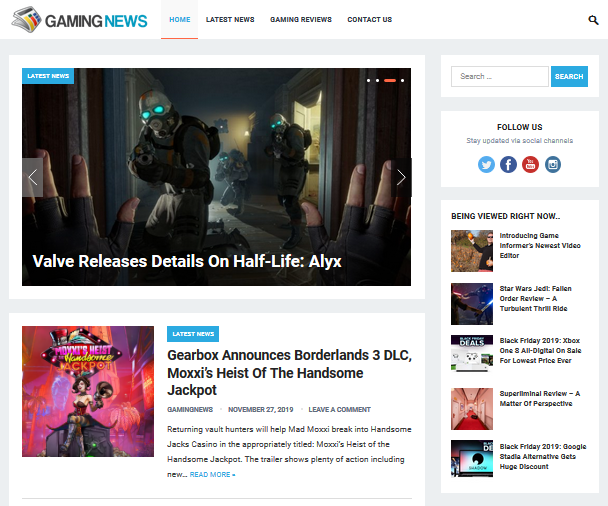Viewport: 608px width, 506px height.
Task: Open the Gaming Reviews menu item
Action: pos(301,19)
